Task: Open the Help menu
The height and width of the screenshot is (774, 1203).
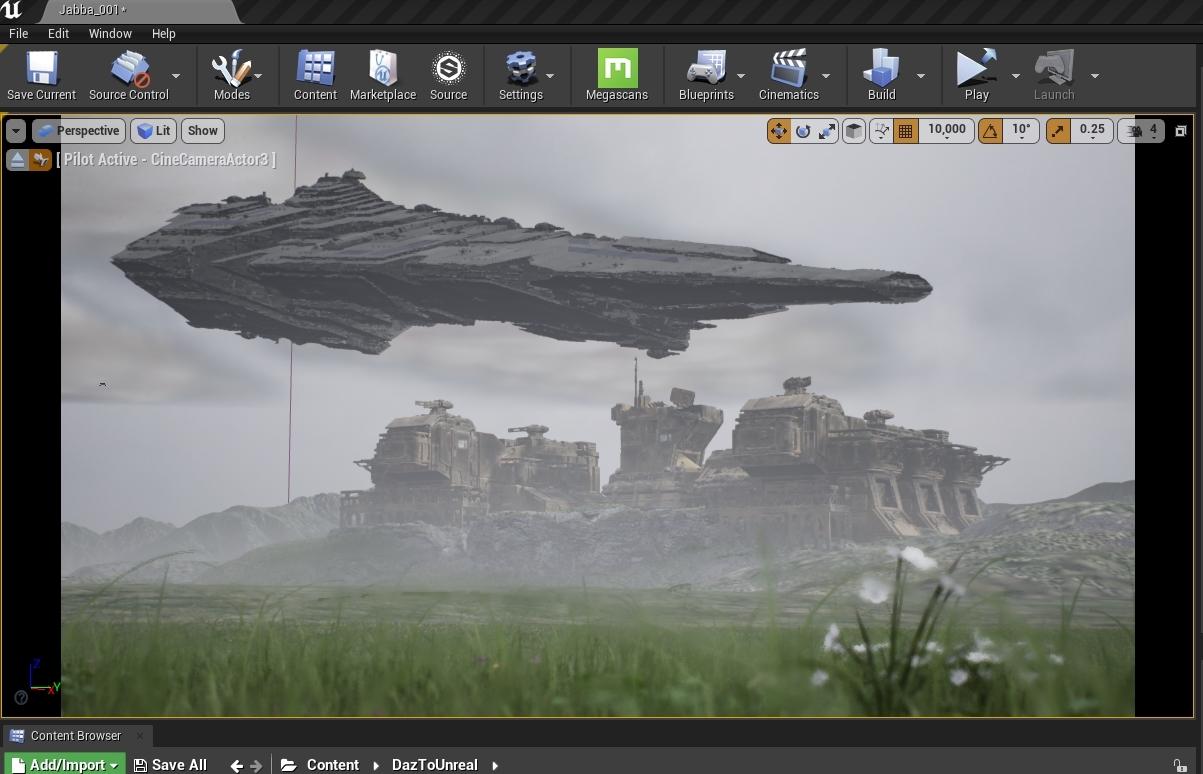Action: (164, 34)
